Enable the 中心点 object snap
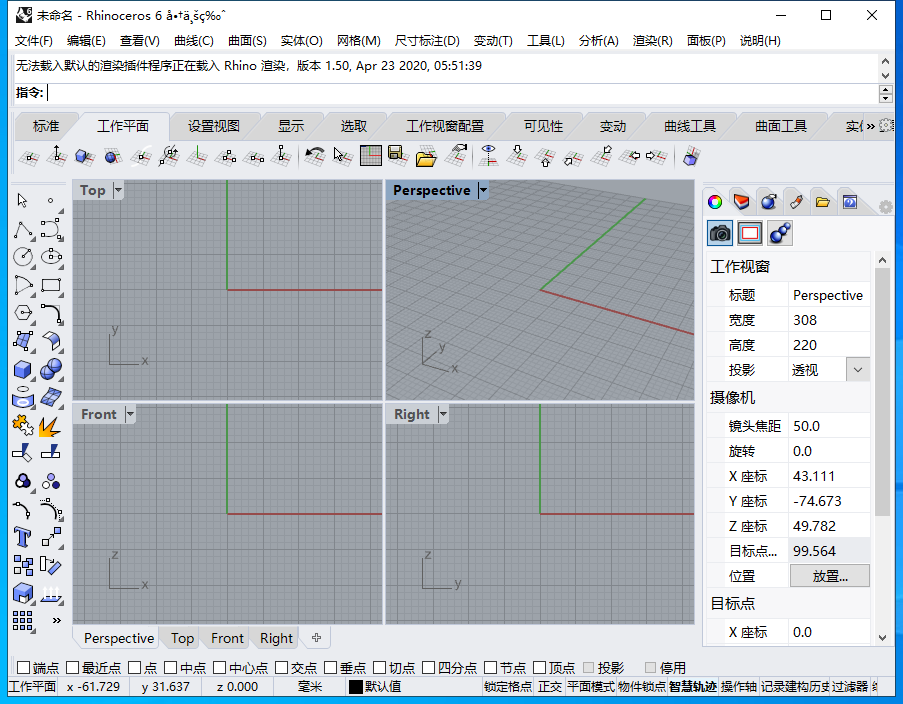 (x=219, y=668)
